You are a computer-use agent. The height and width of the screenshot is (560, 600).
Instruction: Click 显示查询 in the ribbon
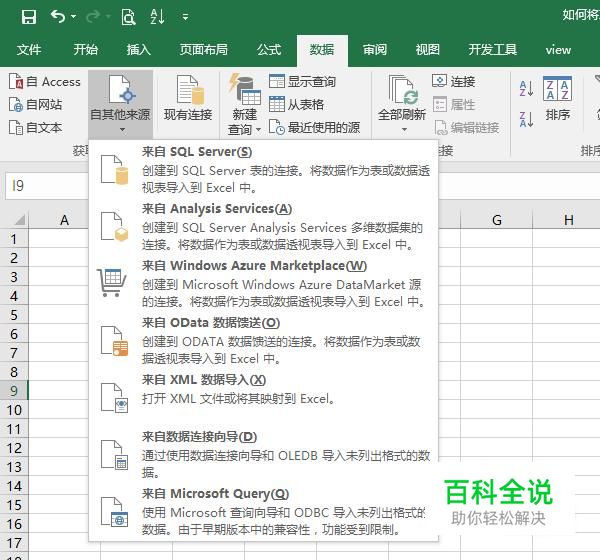click(302, 82)
